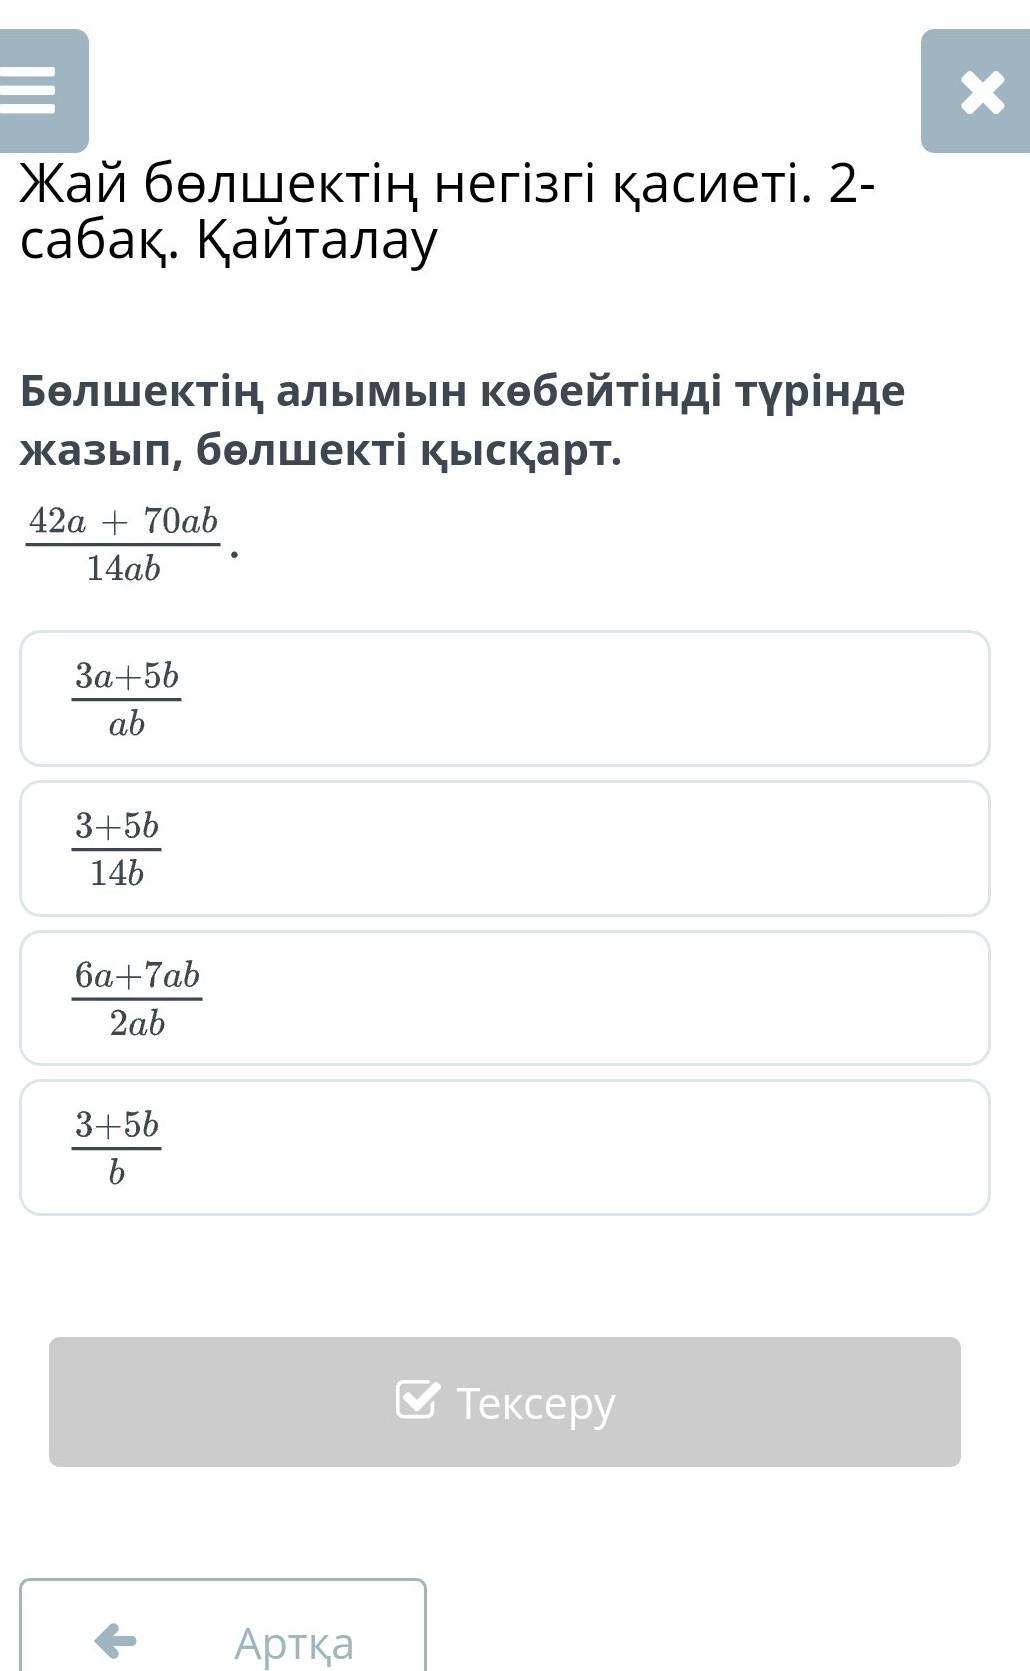Click the checkmark icon in Тексеру
1030x1671 pixels.
(x=417, y=1400)
